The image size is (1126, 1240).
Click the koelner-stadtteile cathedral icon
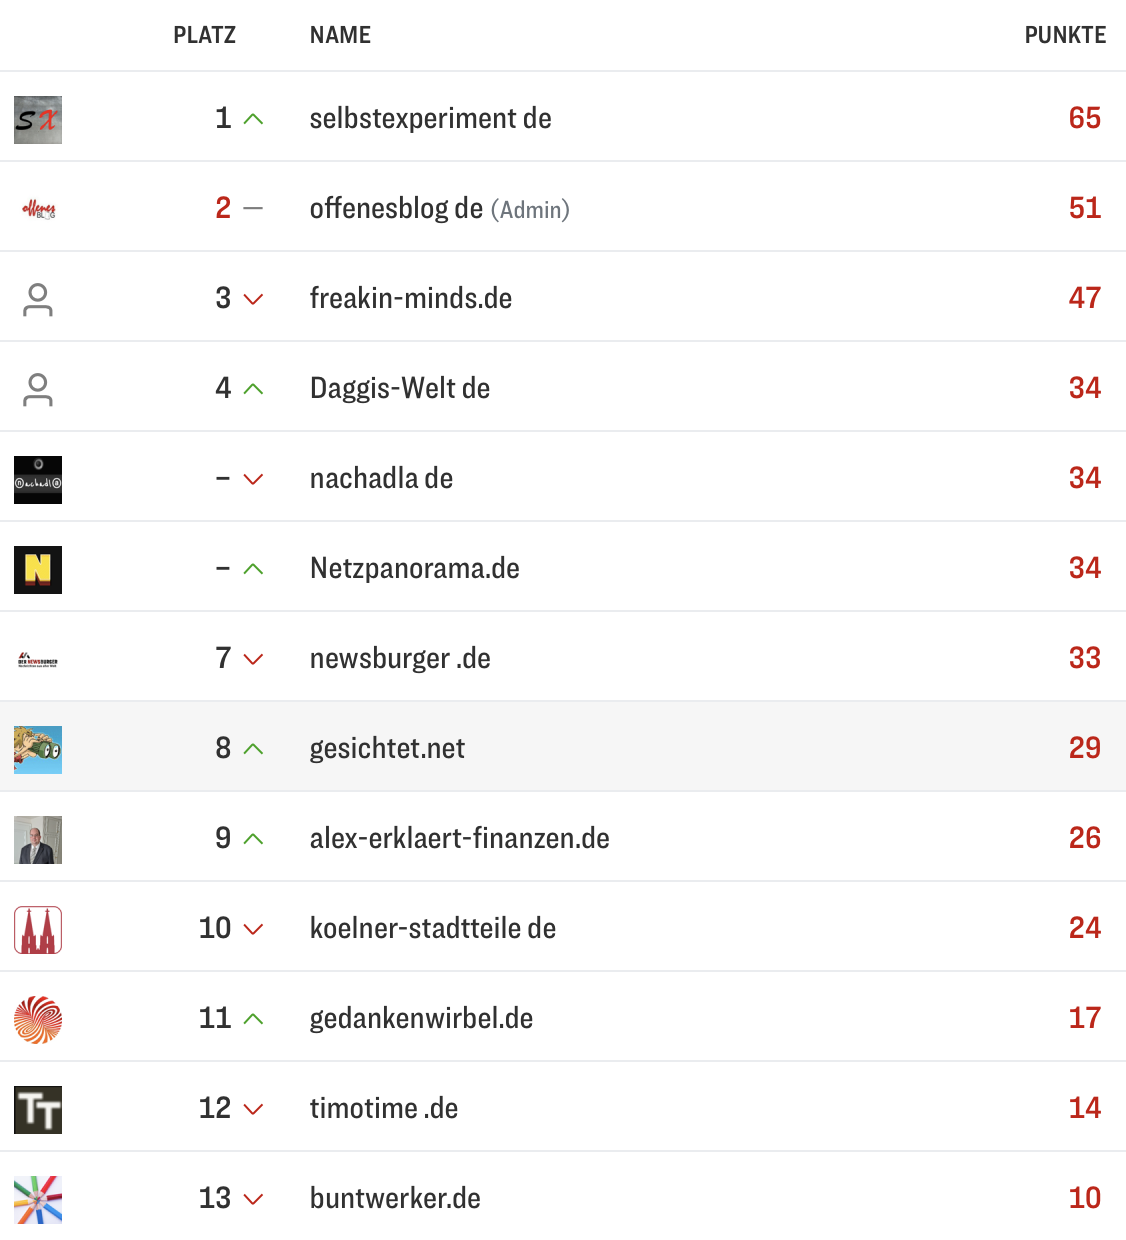[38, 930]
